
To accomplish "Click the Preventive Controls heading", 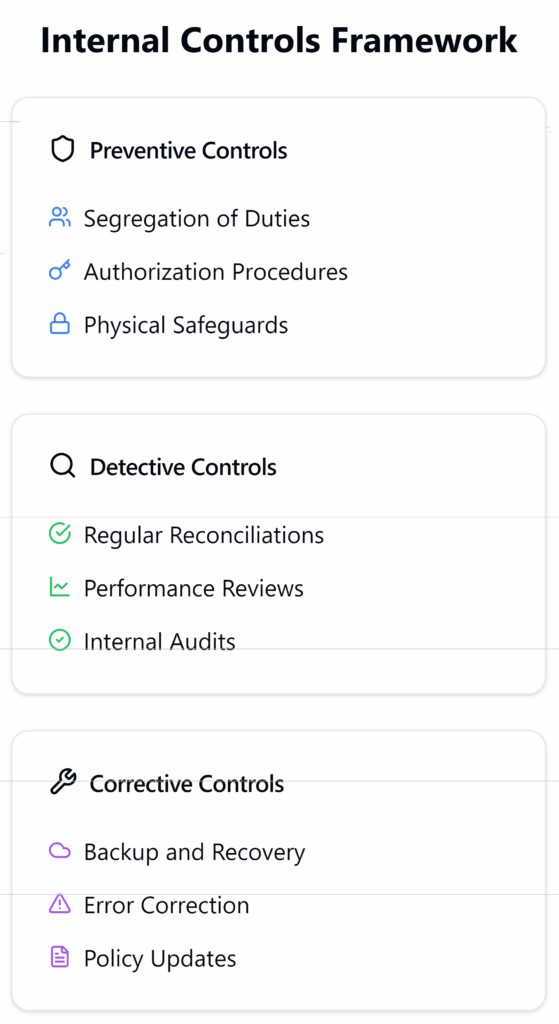I will pyautogui.click(x=189, y=150).
